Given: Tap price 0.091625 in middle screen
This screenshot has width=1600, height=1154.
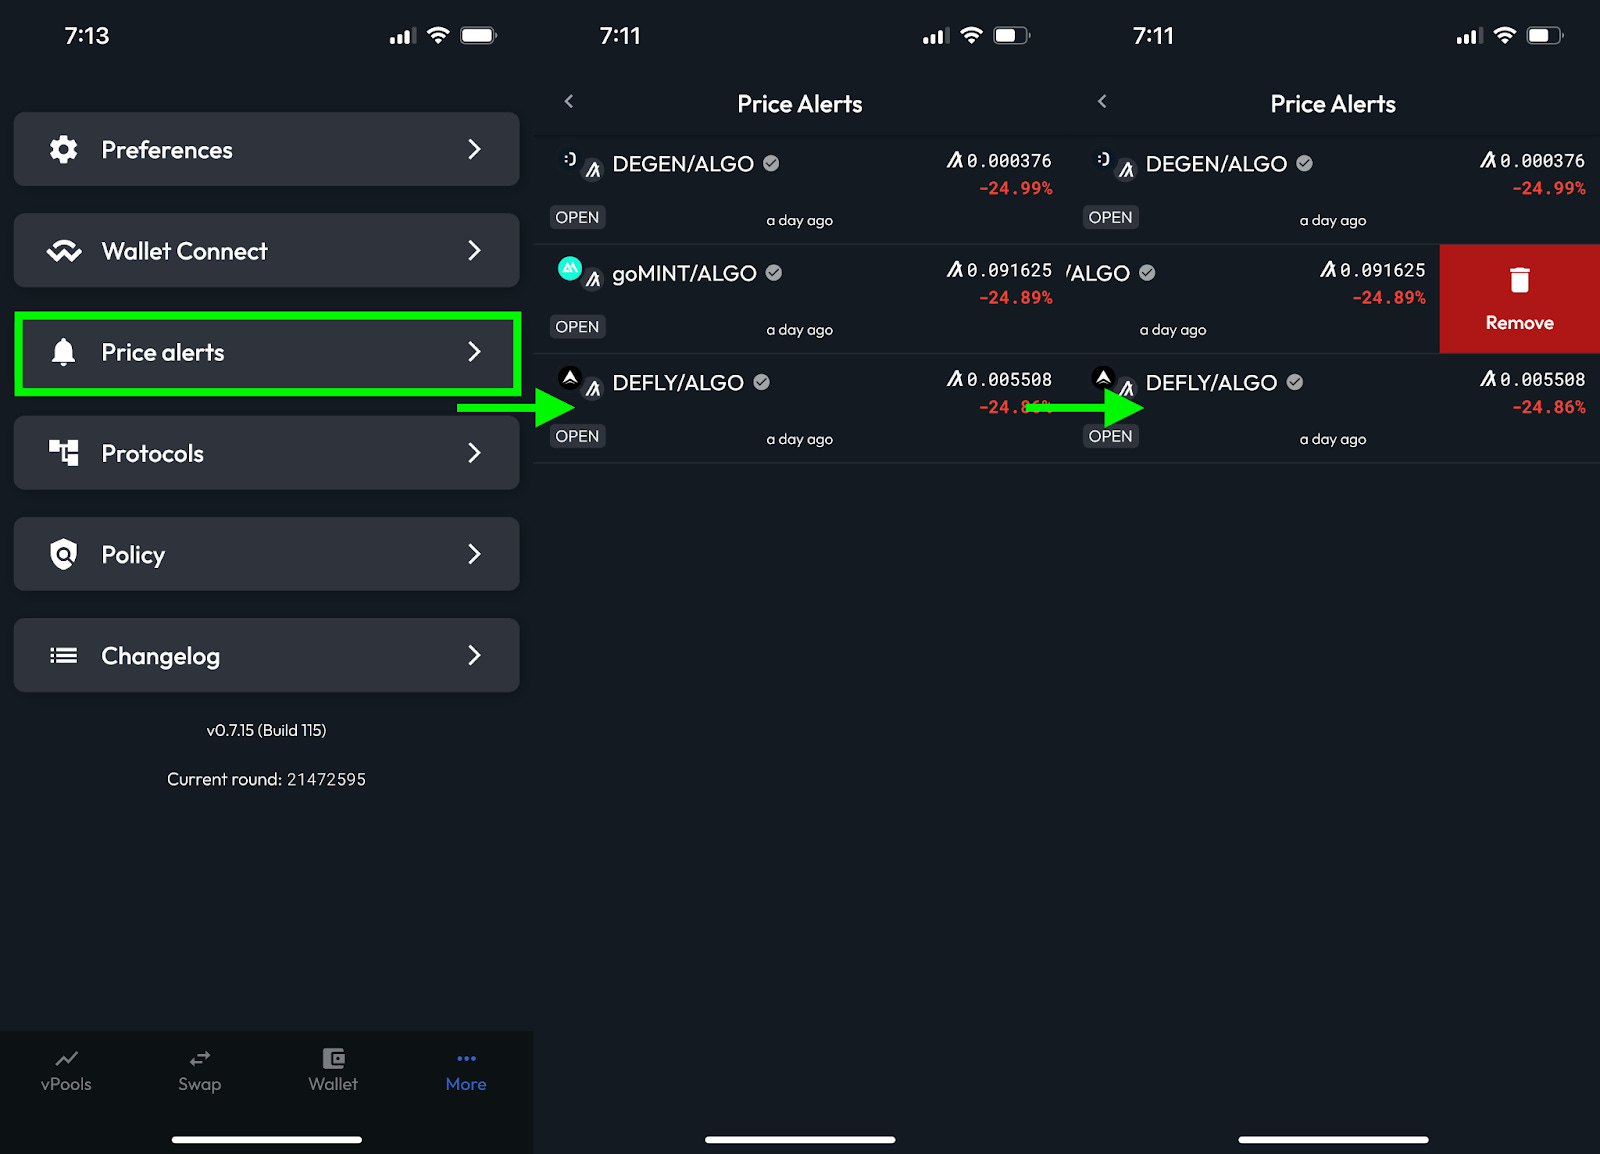Looking at the screenshot, I should [x=999, y=270].
